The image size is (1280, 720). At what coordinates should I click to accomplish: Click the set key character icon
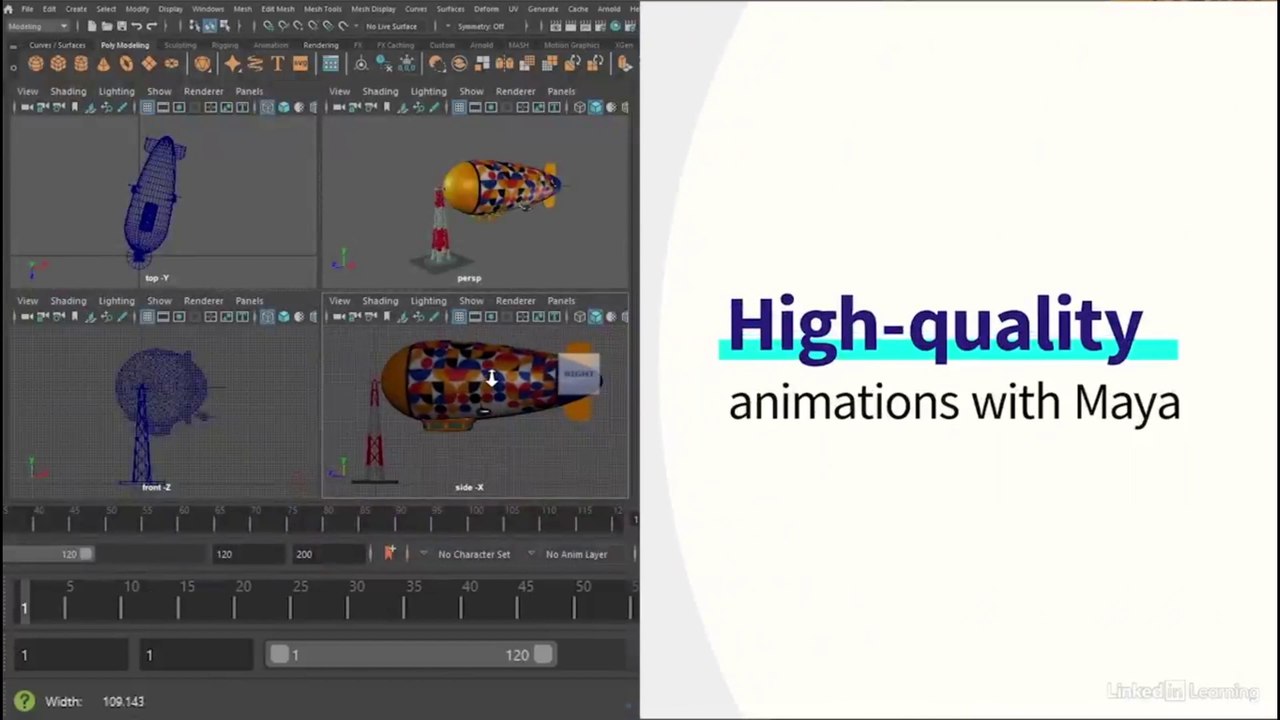(x=389, y=553)
